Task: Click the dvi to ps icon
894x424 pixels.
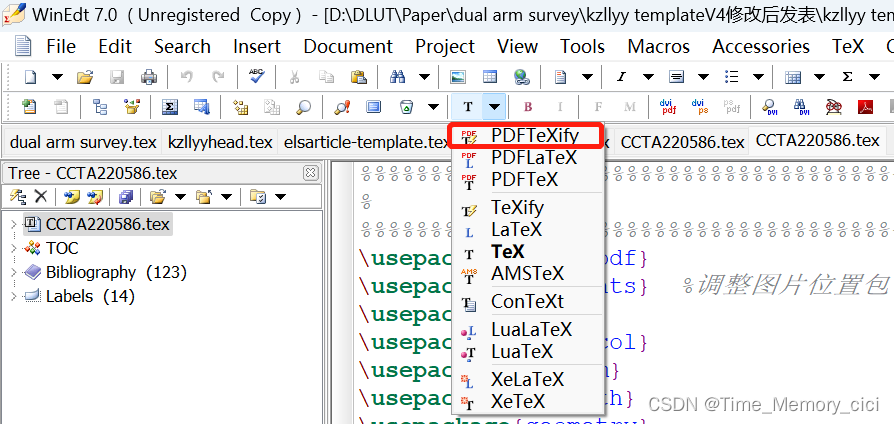Action: pyautogui.click(x=700, y=107)
